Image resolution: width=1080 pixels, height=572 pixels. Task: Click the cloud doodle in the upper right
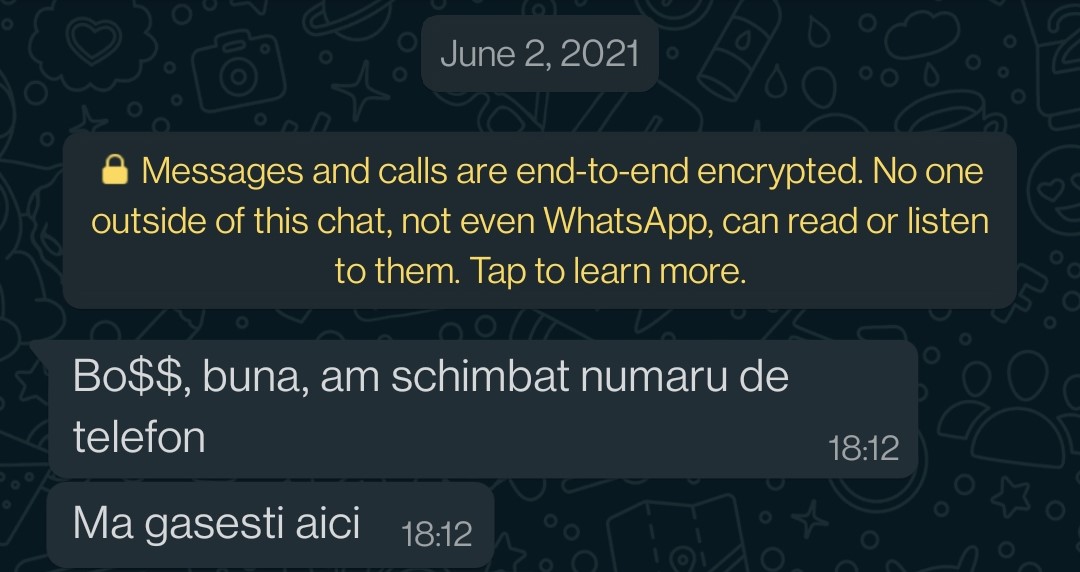click(x=922, y=35)
